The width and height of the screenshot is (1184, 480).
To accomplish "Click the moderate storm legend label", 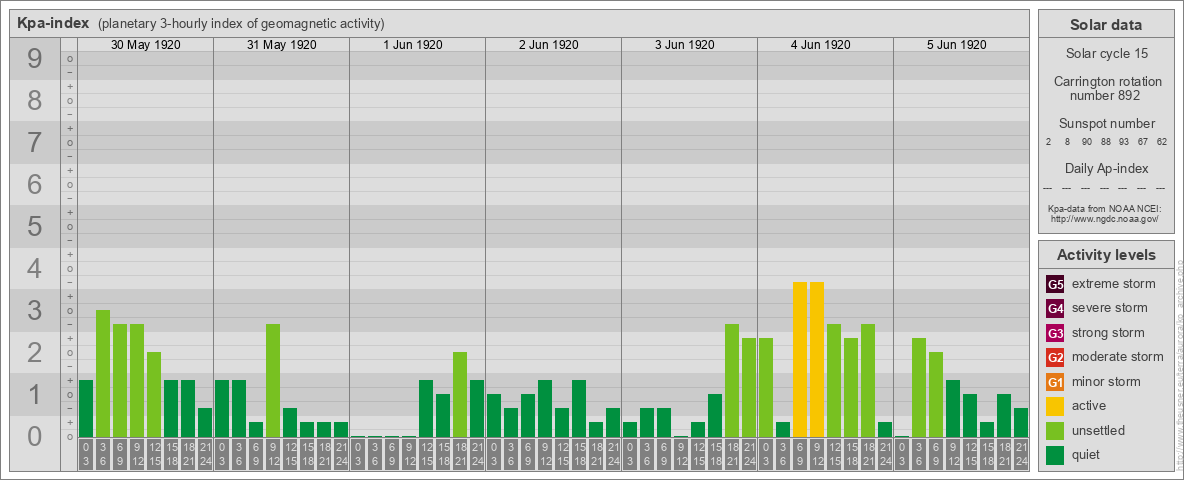I will click(x=1118, y=357).
